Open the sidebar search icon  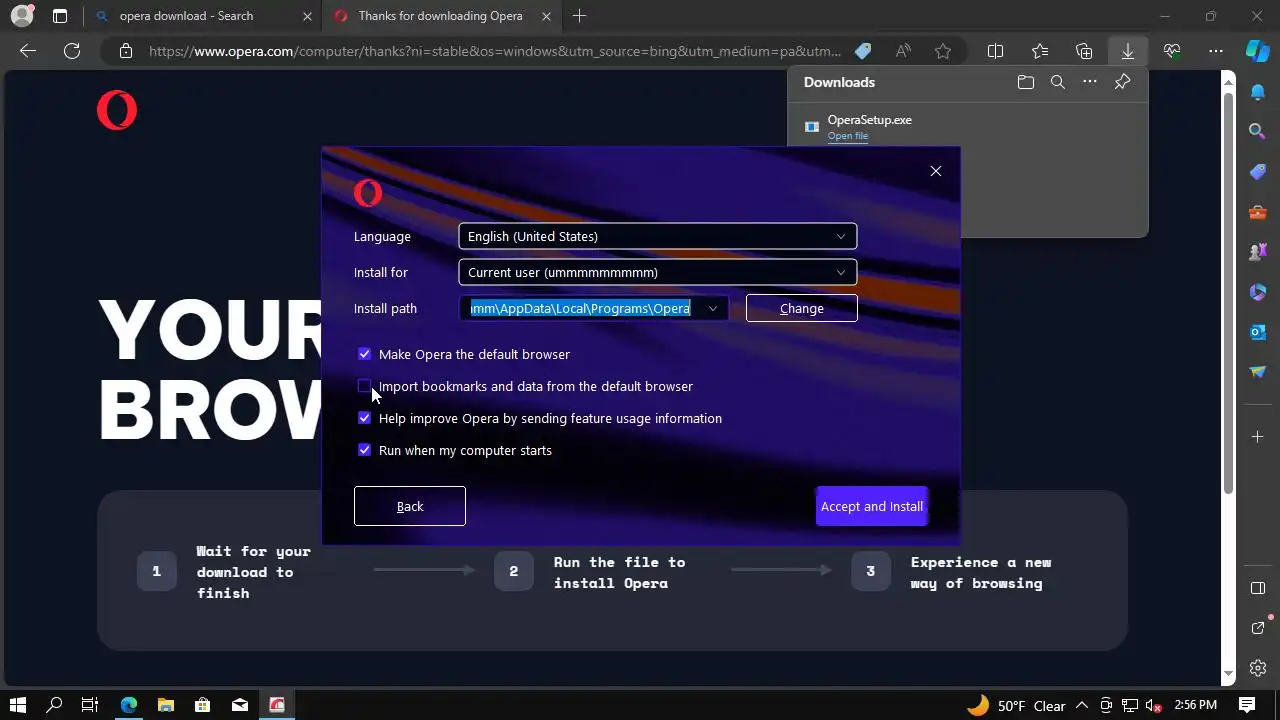click(1258, 131)
